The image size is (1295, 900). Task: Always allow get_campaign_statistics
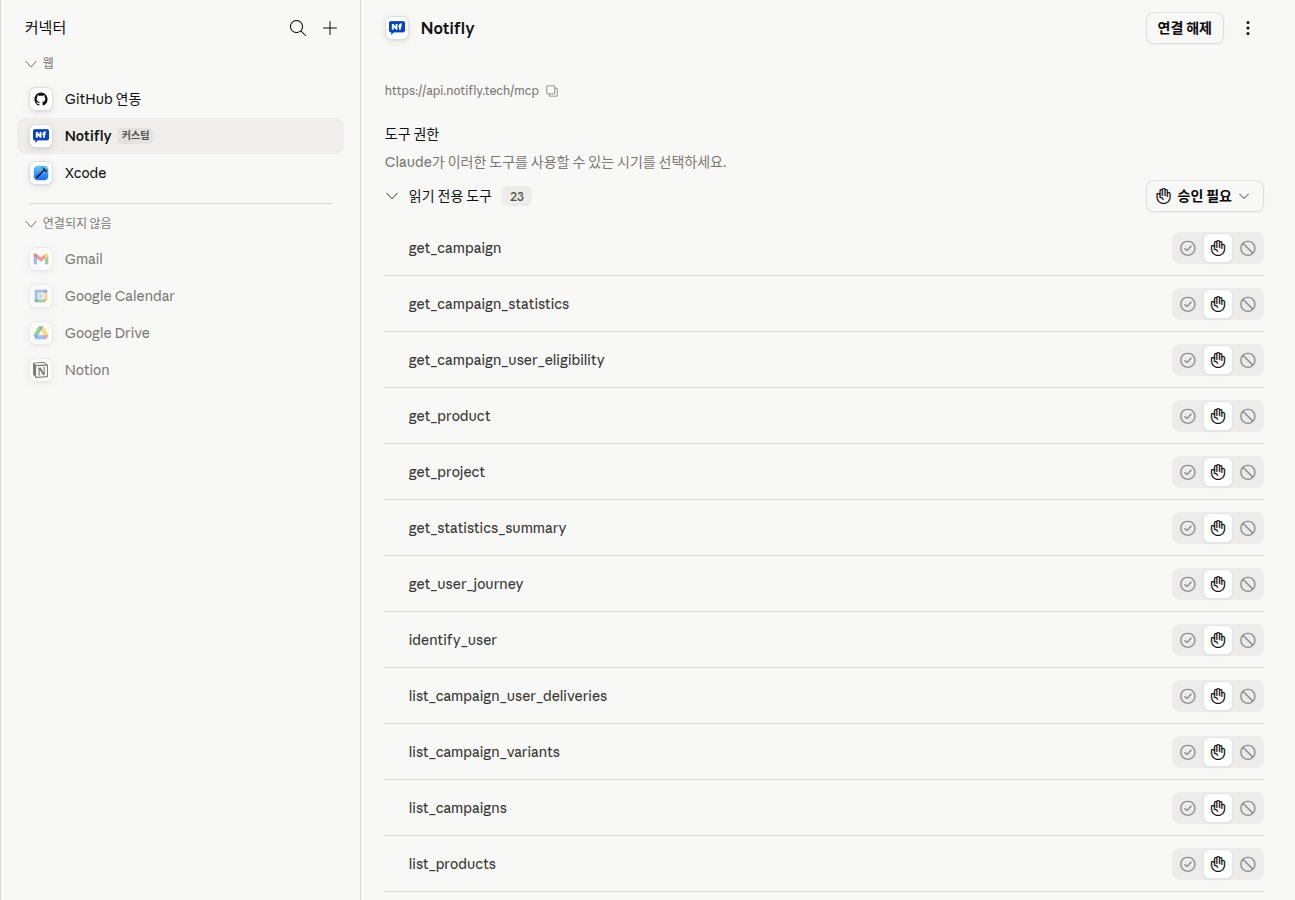tap(1188, 304)
